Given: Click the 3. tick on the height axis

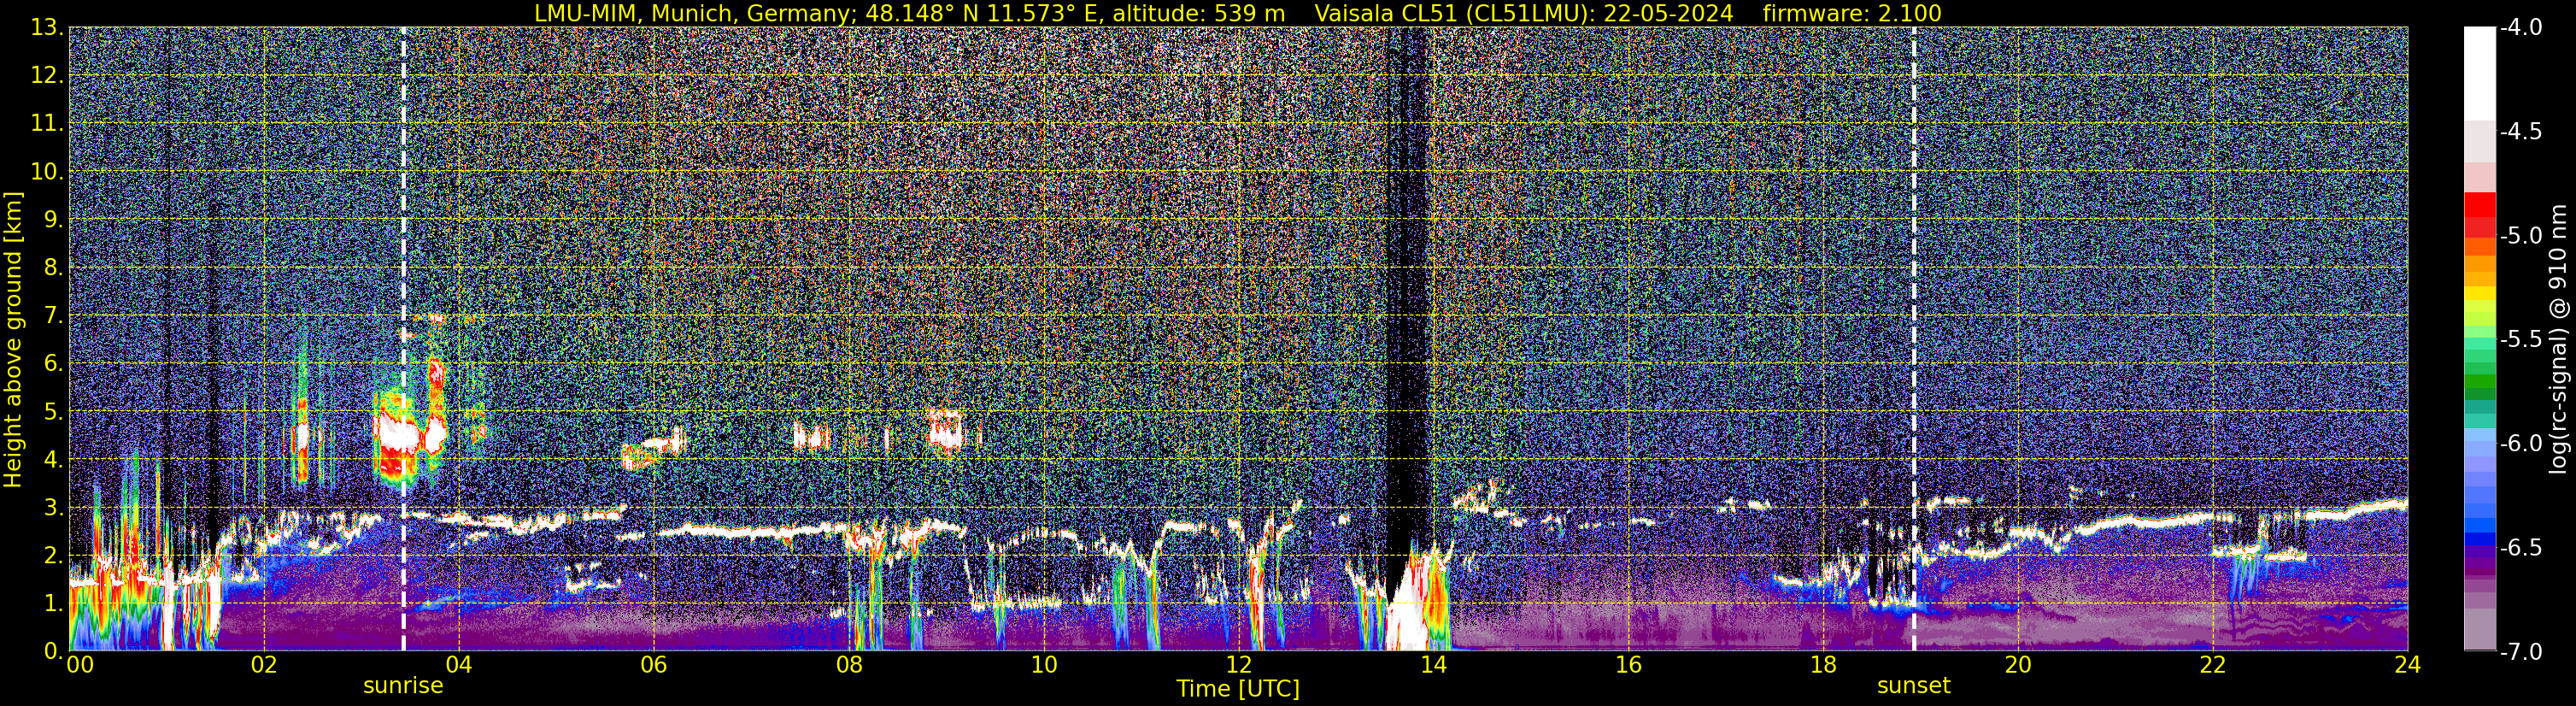Looking at the screenshot, I should click(54, 507).
